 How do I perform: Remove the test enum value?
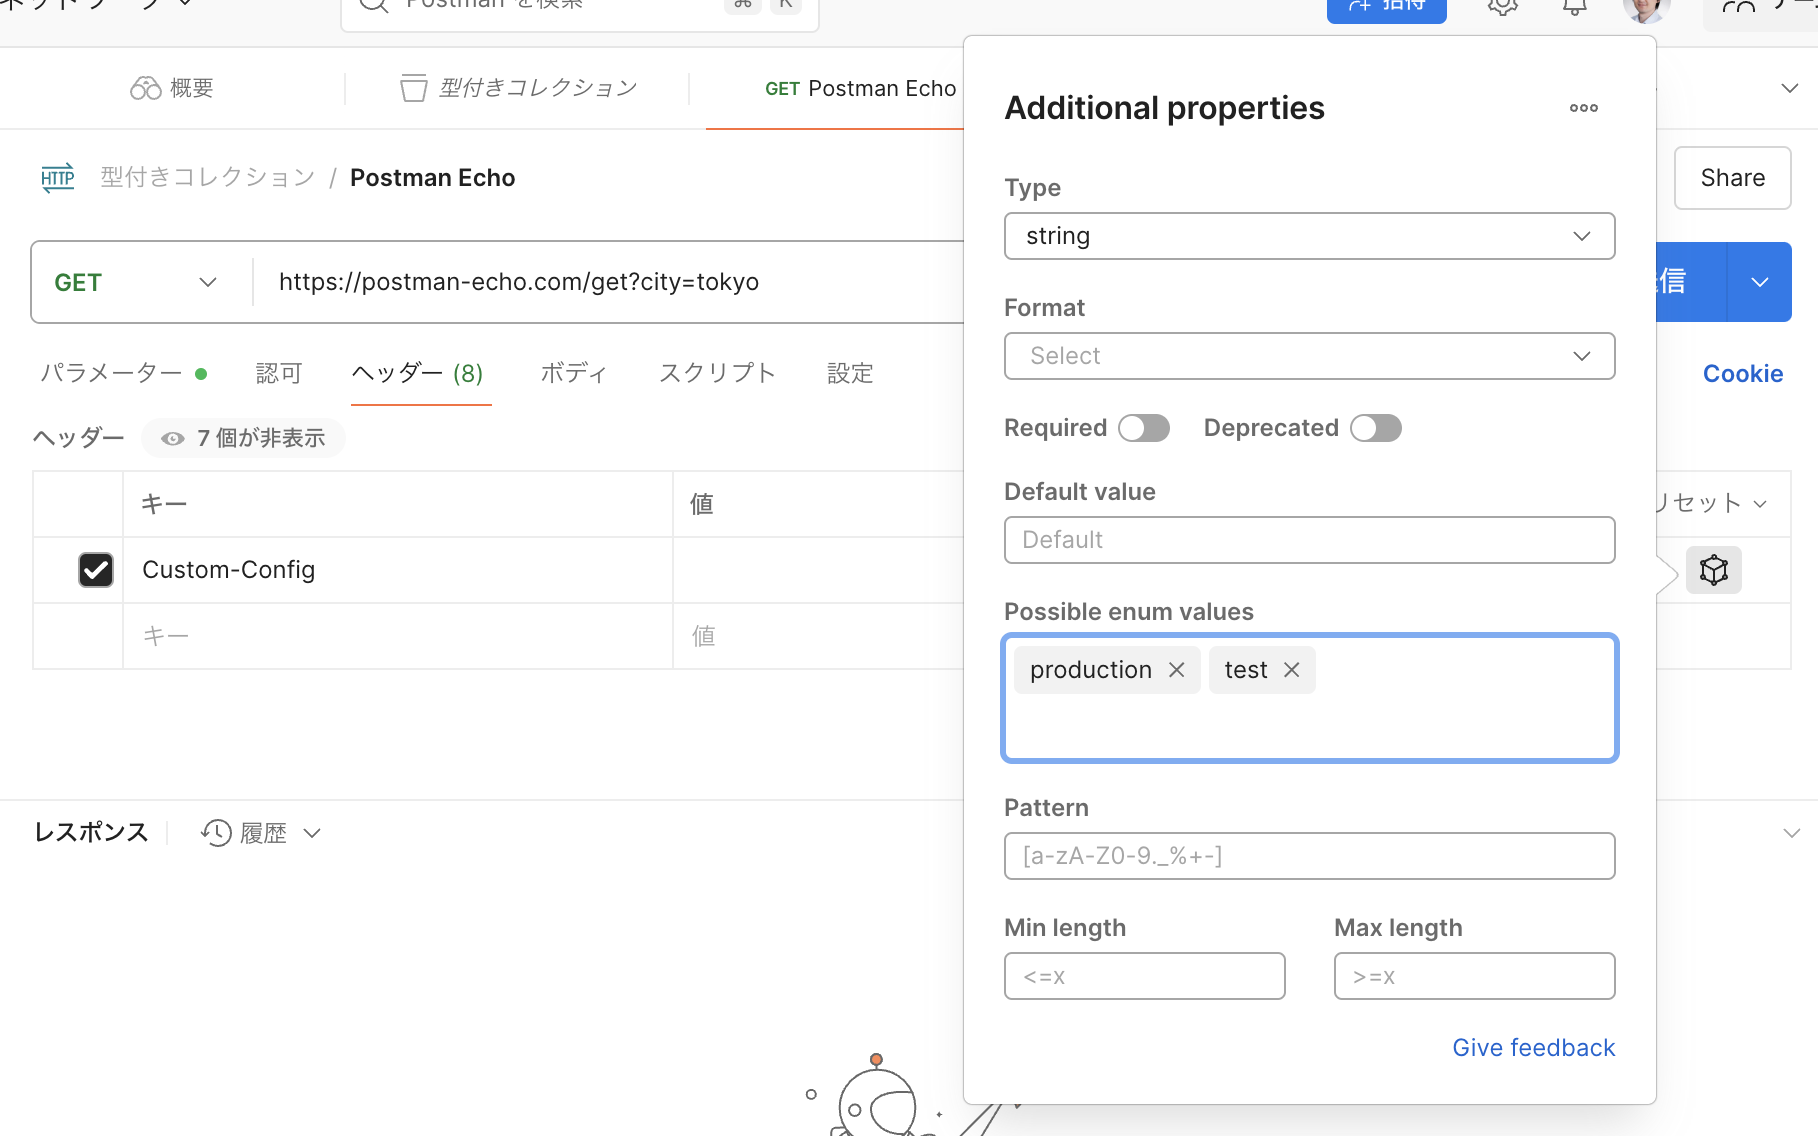pos(1292,670)
